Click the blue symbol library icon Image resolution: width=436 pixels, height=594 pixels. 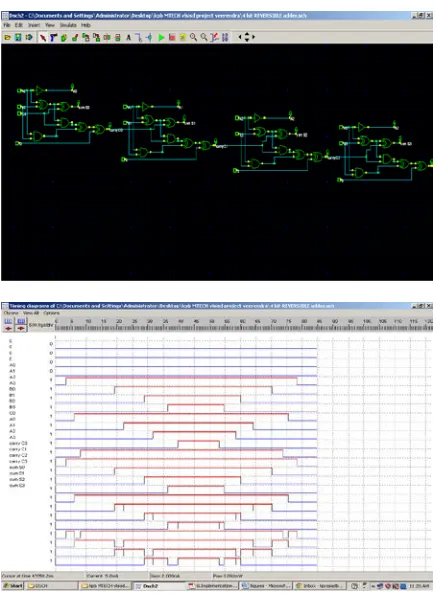[x=225, y=37]
